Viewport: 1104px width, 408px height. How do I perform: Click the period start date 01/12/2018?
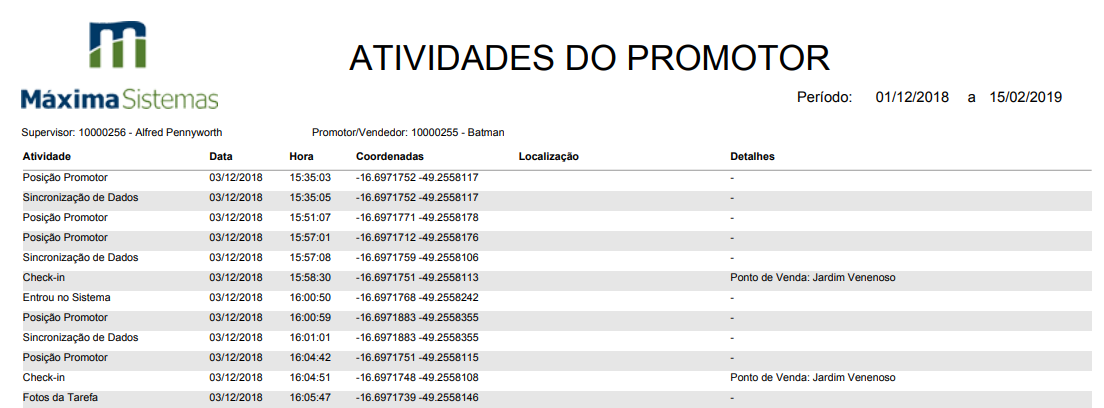(x=912, y=98)
